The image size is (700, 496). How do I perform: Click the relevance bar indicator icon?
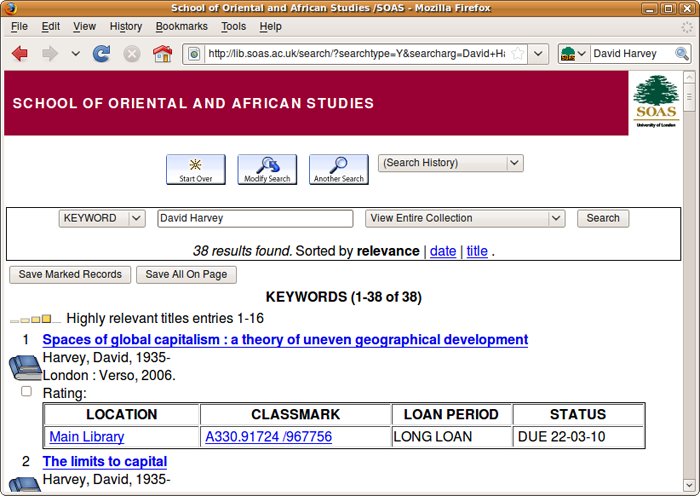coord(35,319)
